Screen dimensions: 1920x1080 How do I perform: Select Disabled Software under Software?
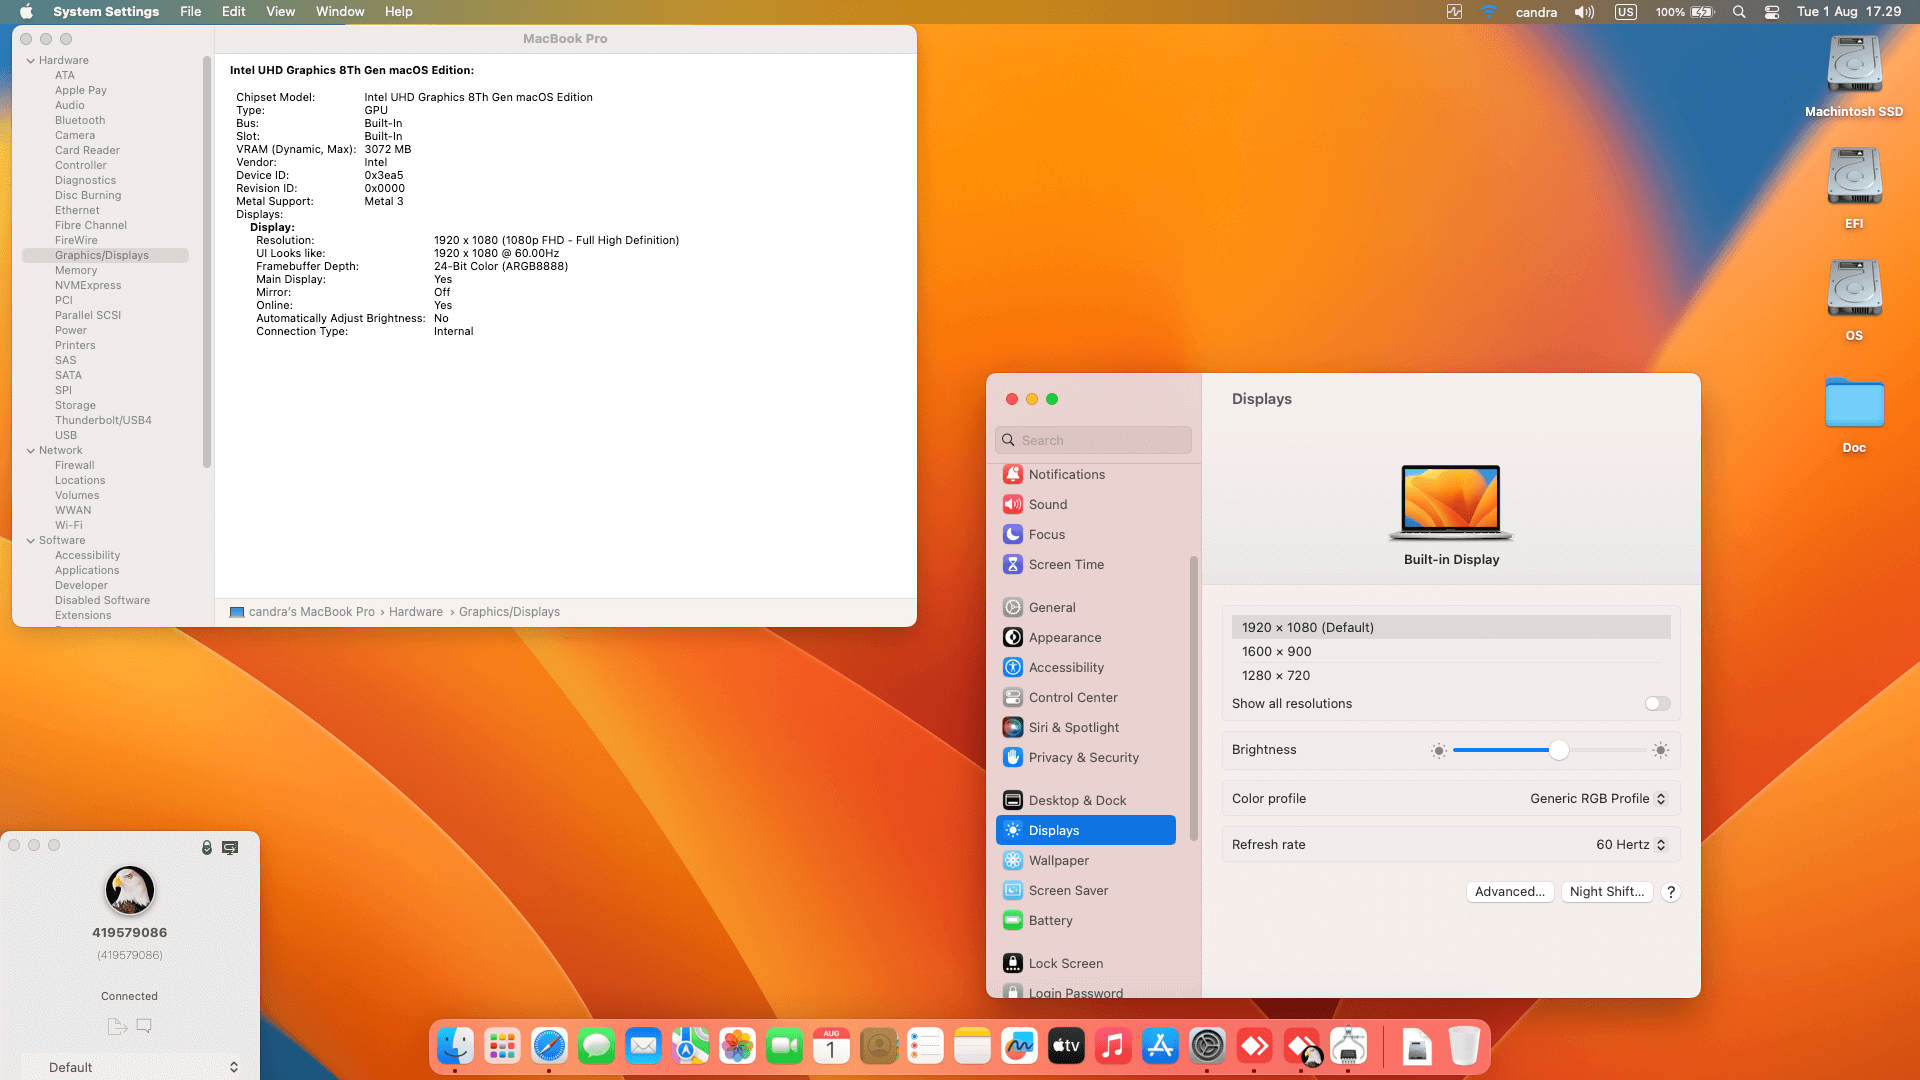coord(102,600)
